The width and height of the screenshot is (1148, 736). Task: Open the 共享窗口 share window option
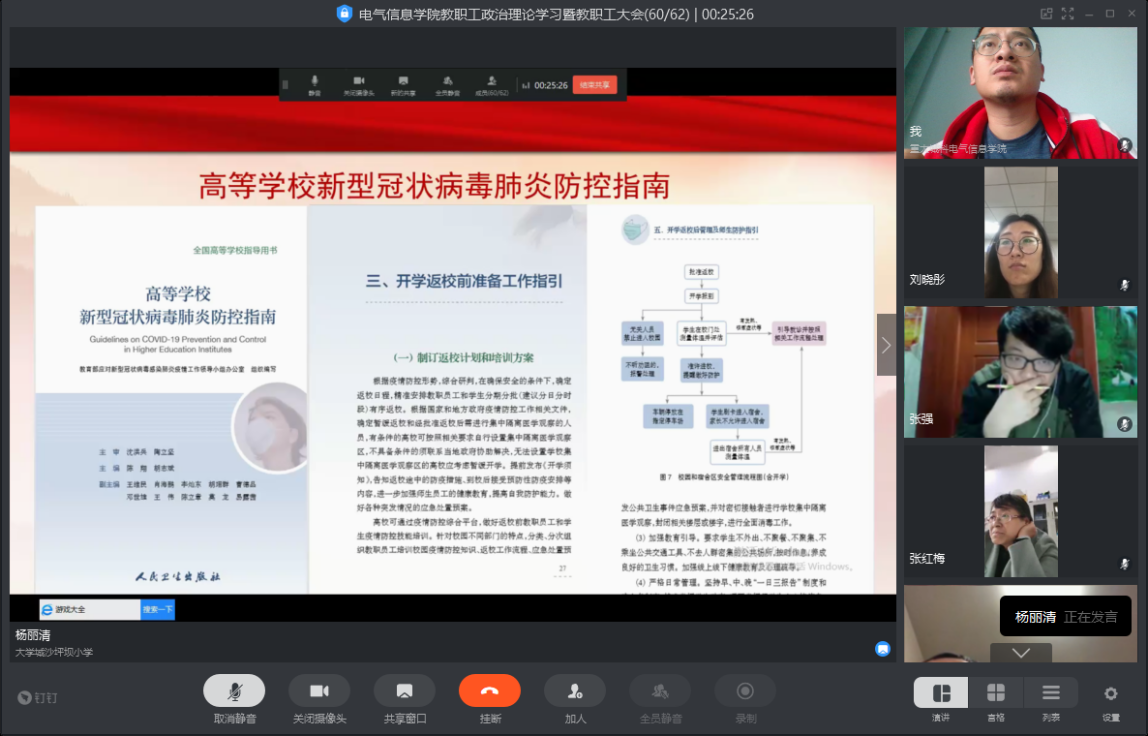tap(404, 691)
